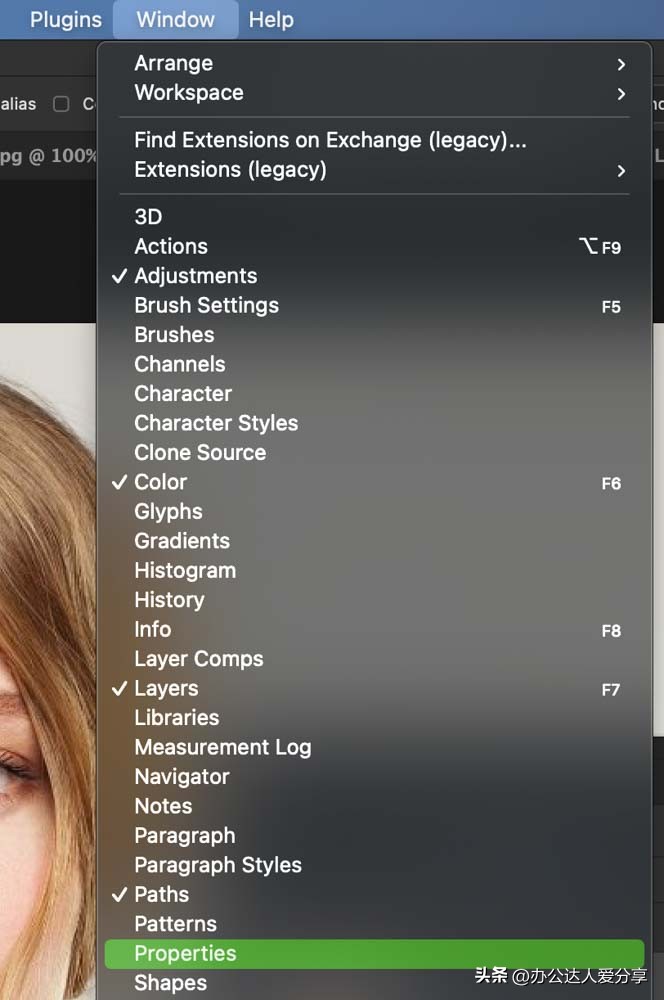Click the highlighted Properties entry

click(x=374, y=953)
